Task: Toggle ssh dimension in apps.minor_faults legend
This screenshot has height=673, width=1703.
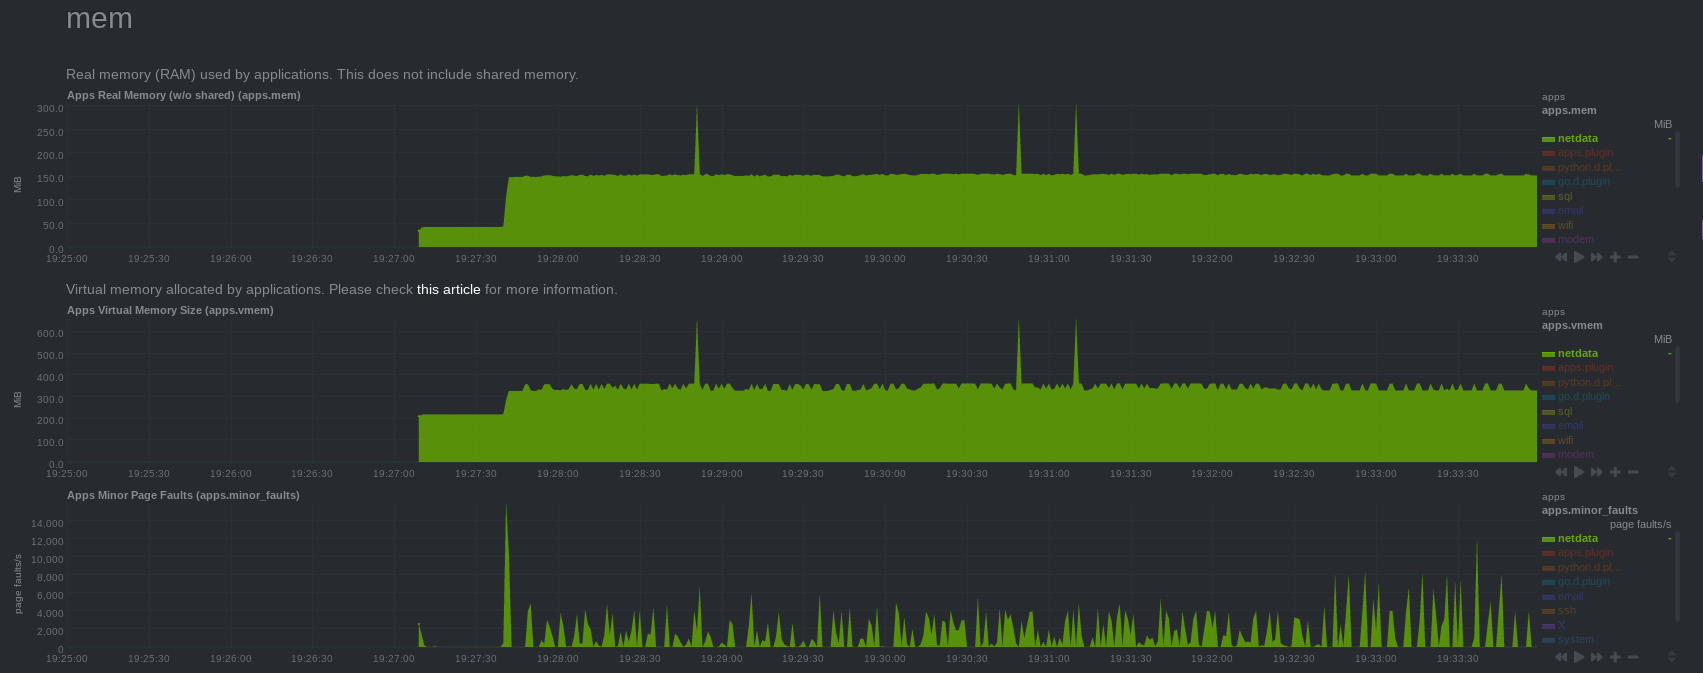Action: pos(1566,611)
